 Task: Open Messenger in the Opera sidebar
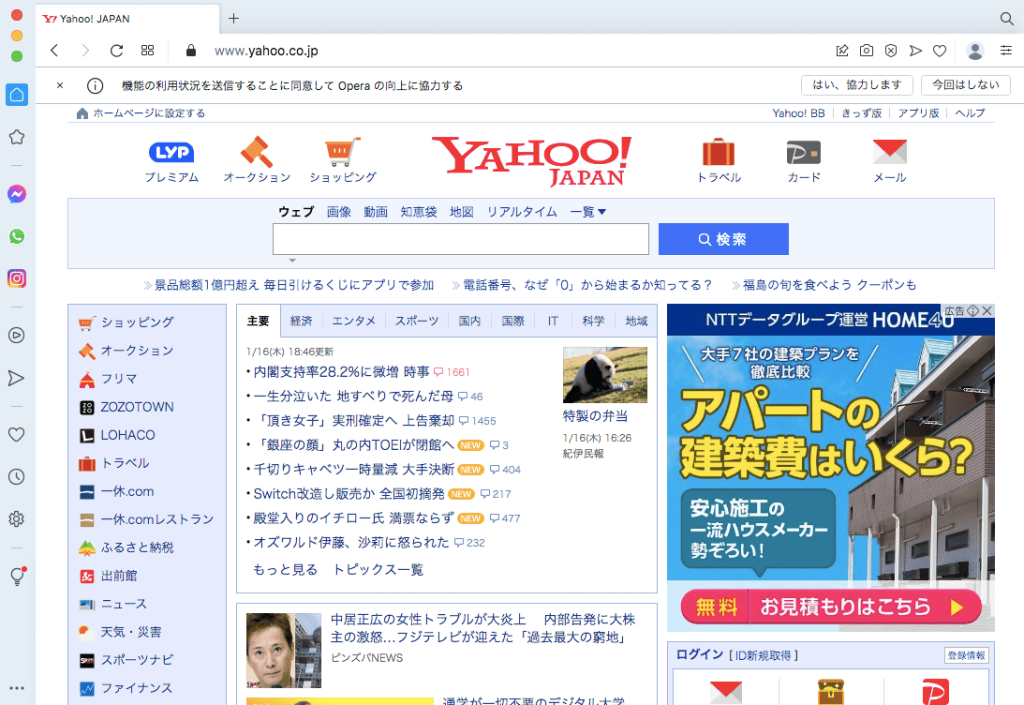(x=17, y=194)
